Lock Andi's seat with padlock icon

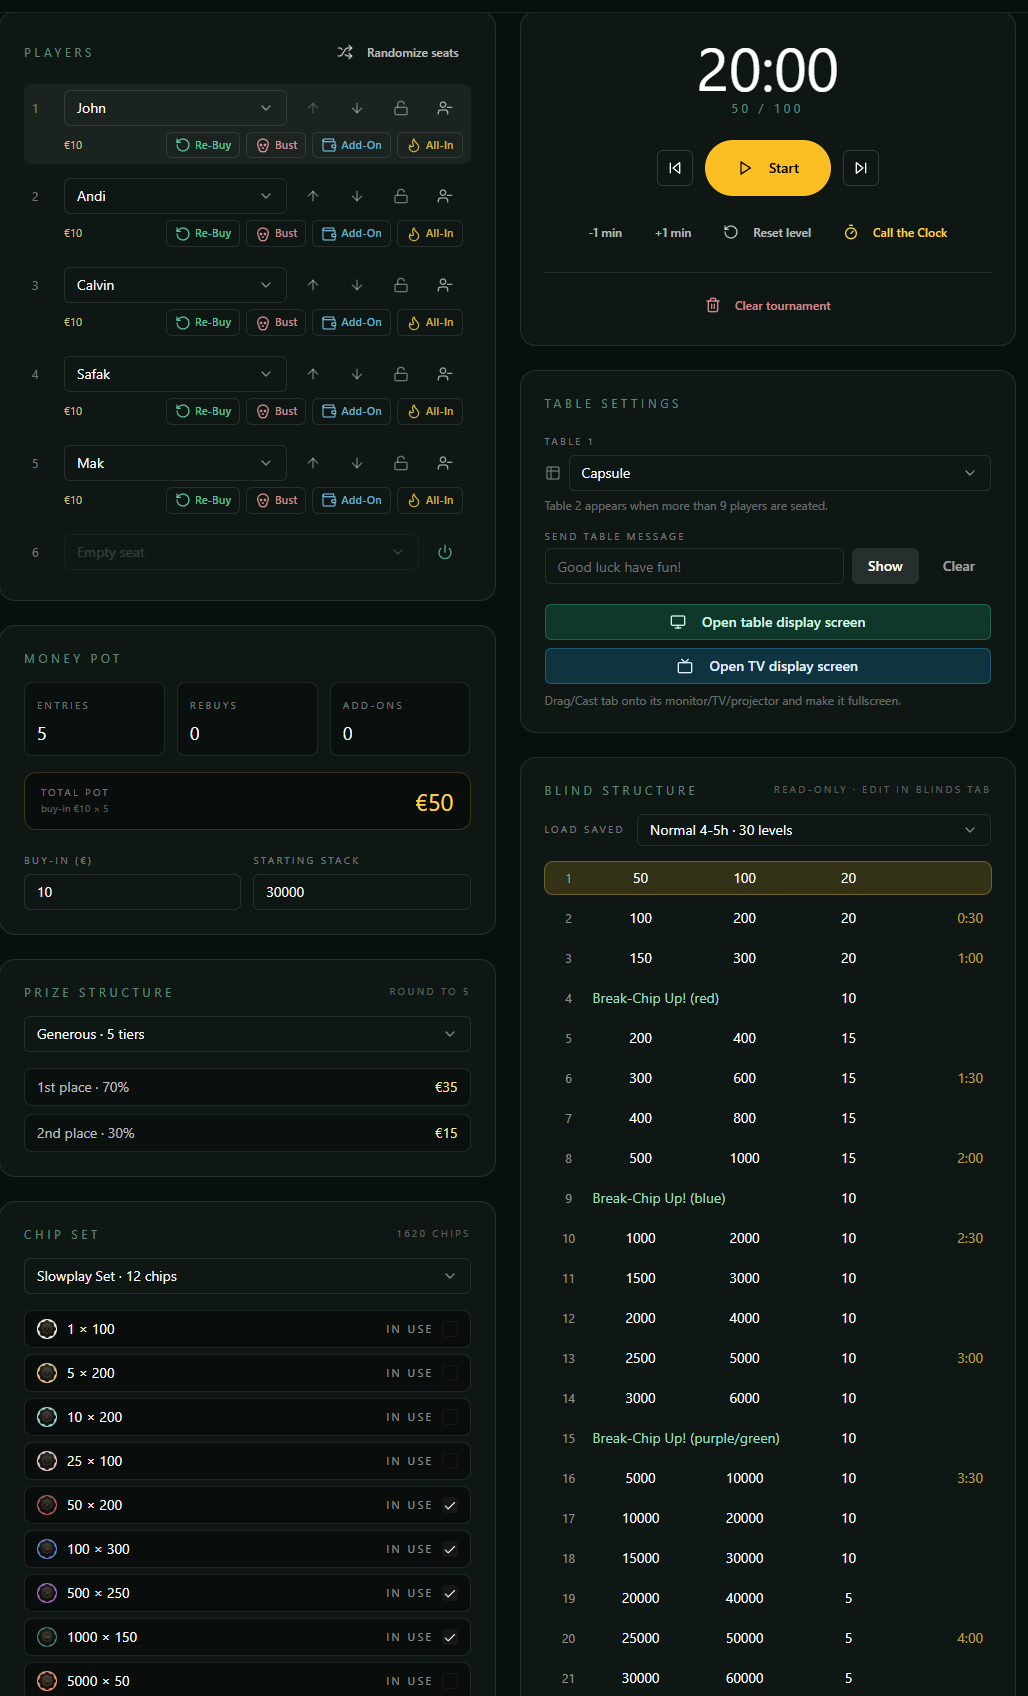coord(401,196)
